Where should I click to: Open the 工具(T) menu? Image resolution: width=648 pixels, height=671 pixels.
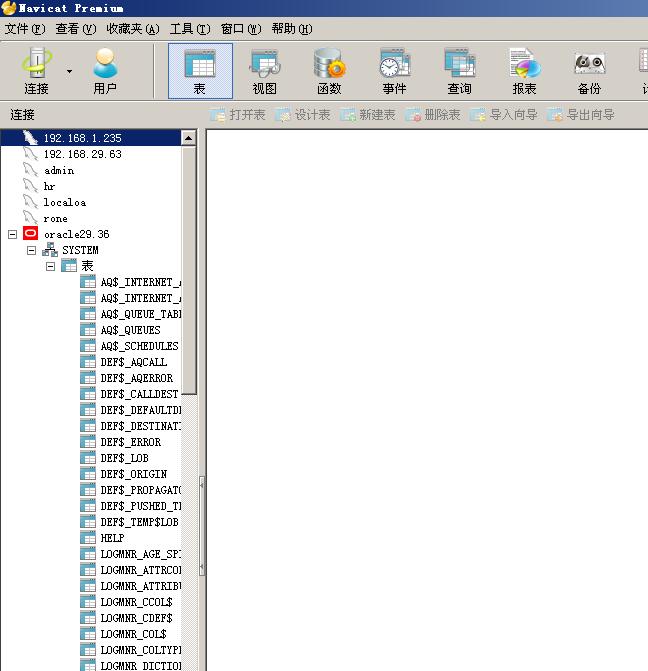tap(190, 29)
